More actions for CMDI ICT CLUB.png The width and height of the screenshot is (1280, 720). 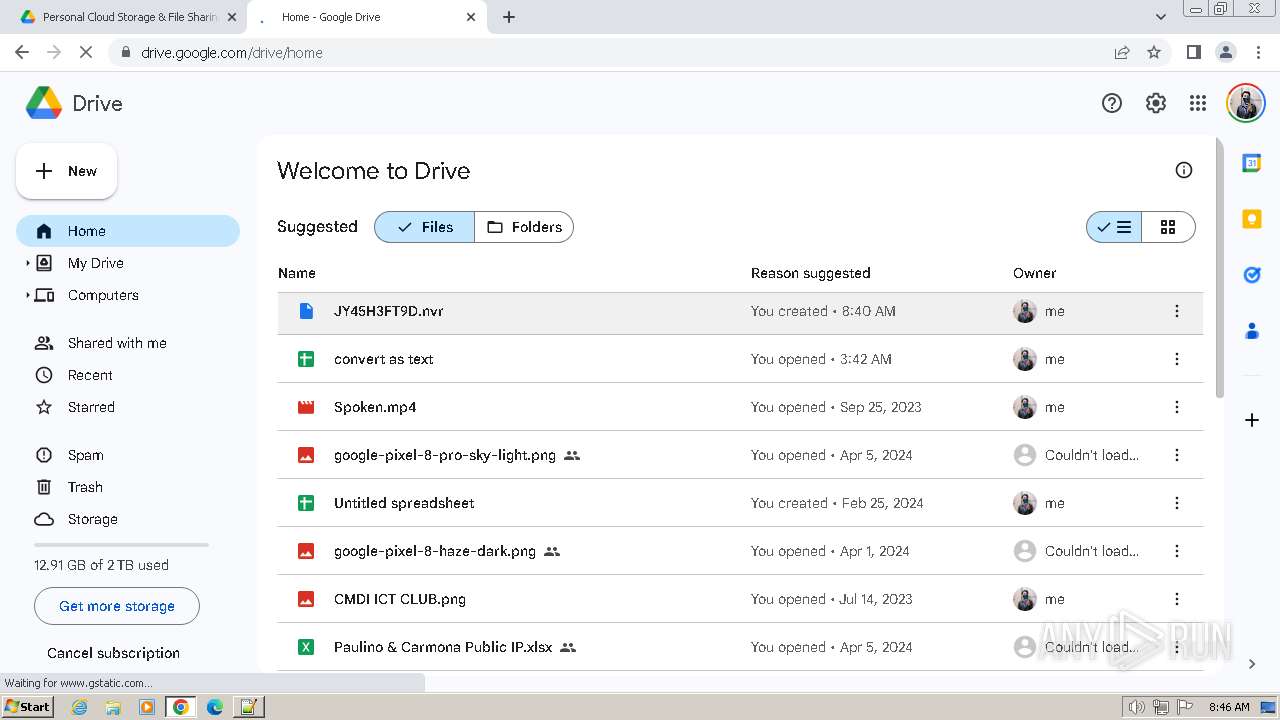tap(1177, 599)
